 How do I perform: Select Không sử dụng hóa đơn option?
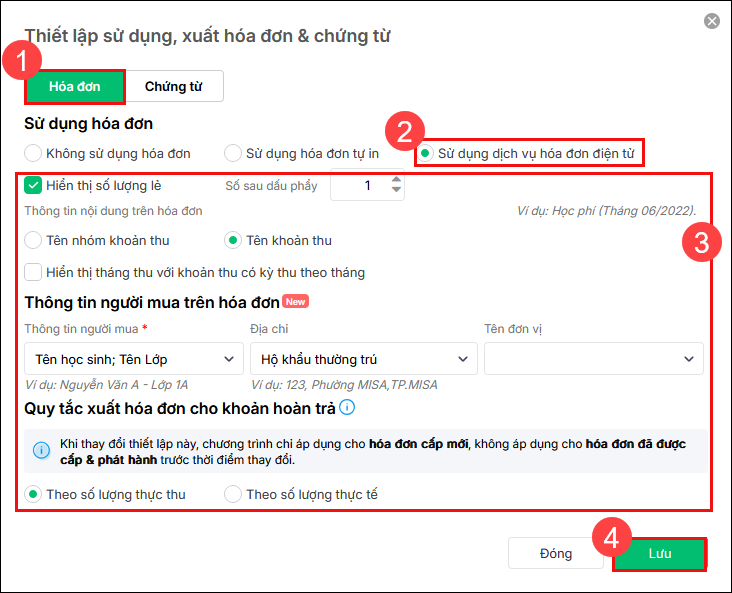(34, 153)
